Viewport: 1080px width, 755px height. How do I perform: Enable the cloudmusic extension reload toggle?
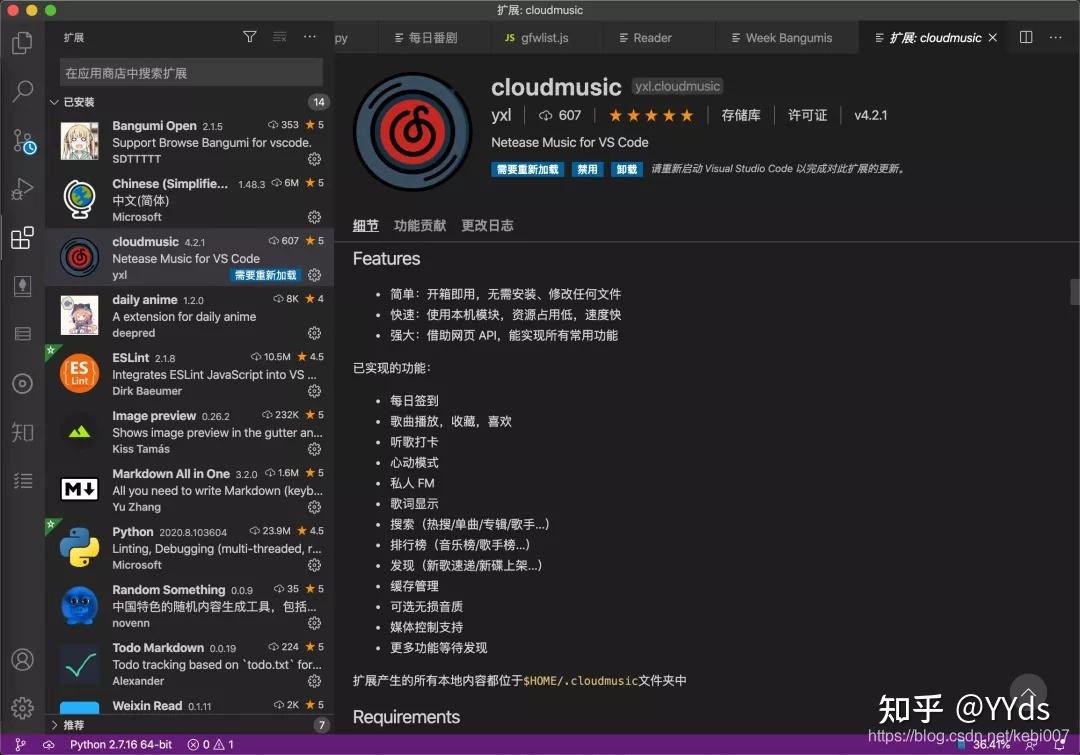click(527, 169)
